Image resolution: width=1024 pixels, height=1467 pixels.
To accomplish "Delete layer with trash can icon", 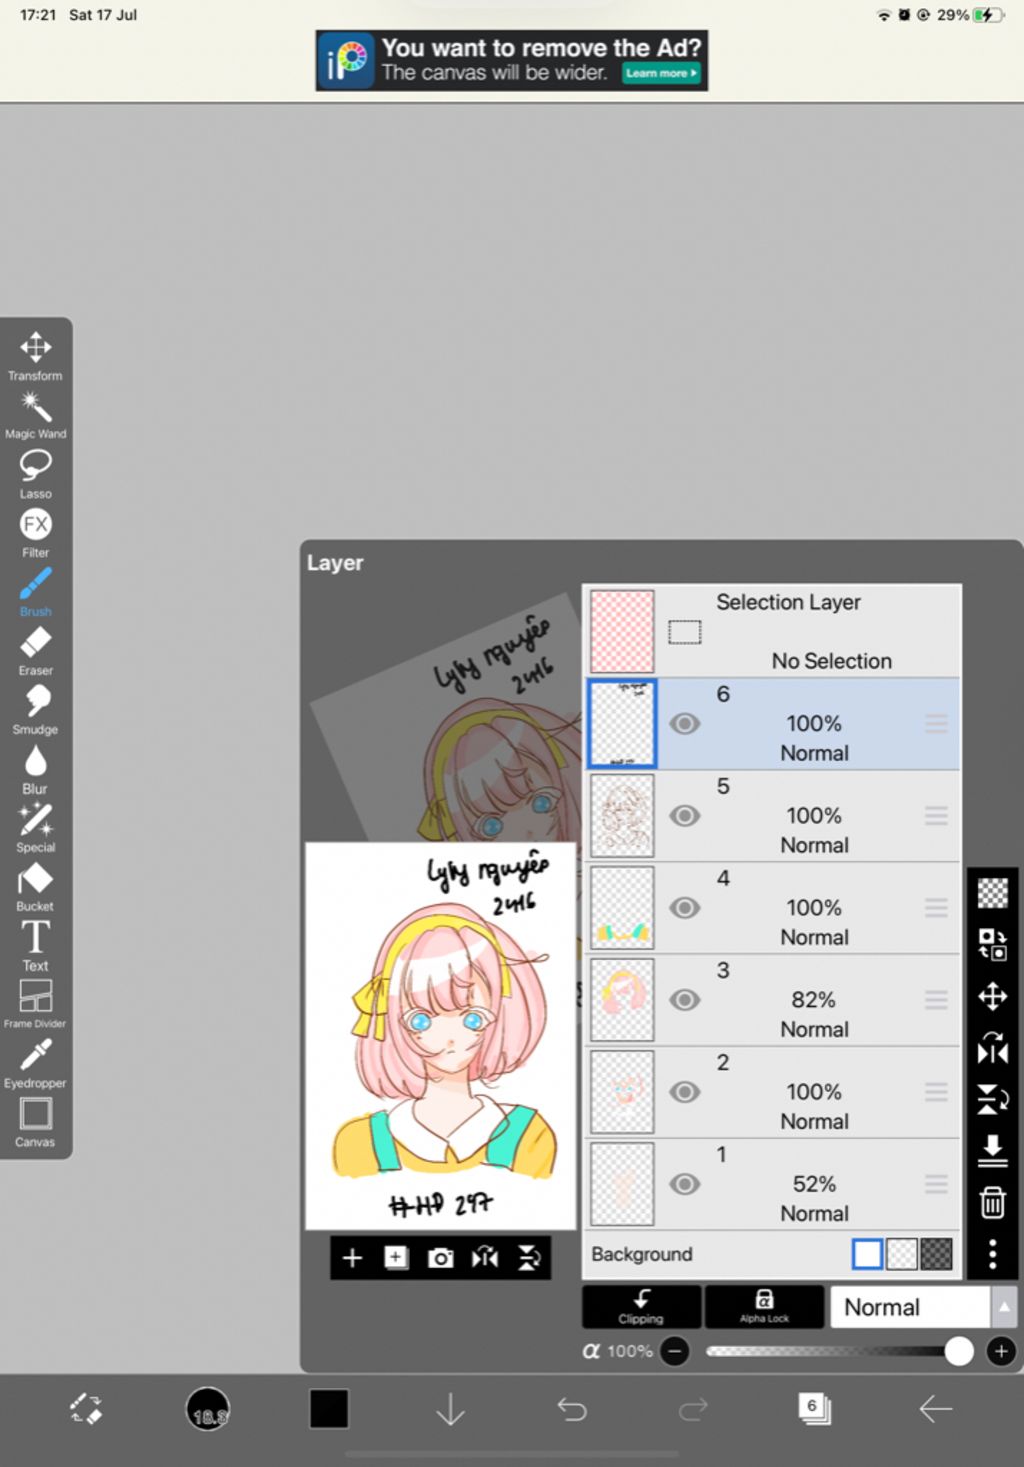I will 992,1202.
